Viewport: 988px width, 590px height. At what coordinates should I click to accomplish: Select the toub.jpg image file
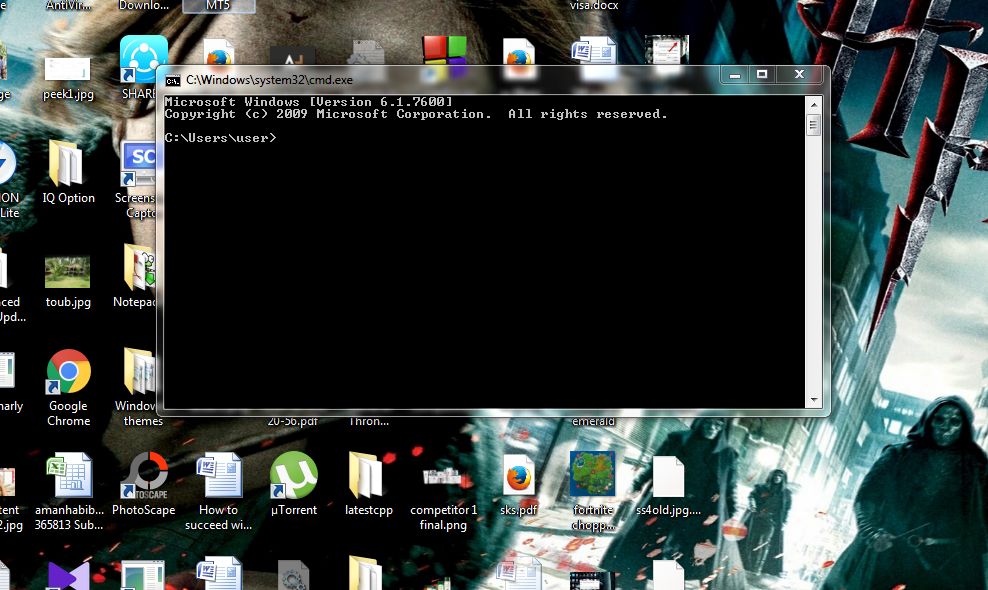click(x=68, y=281)
